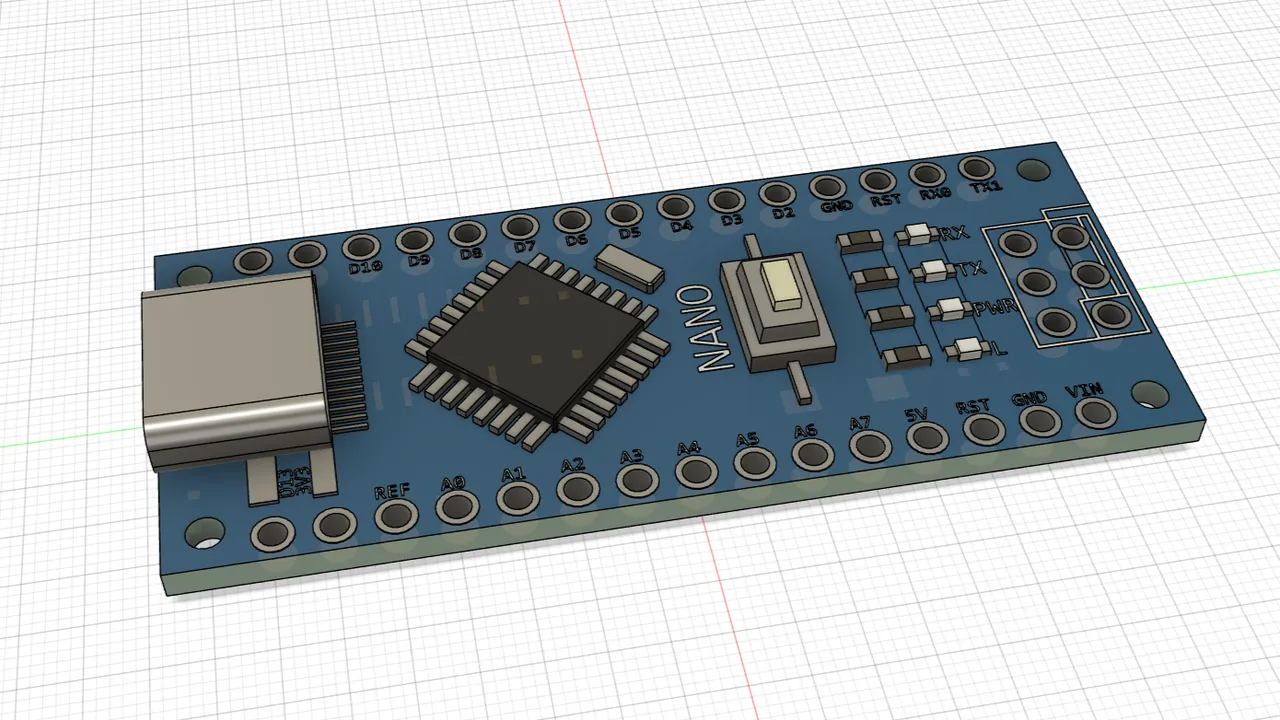The height and width of the screenshot is (720, 1280).
Task: Select the D2 pin hole
Action: pos(775,194)
